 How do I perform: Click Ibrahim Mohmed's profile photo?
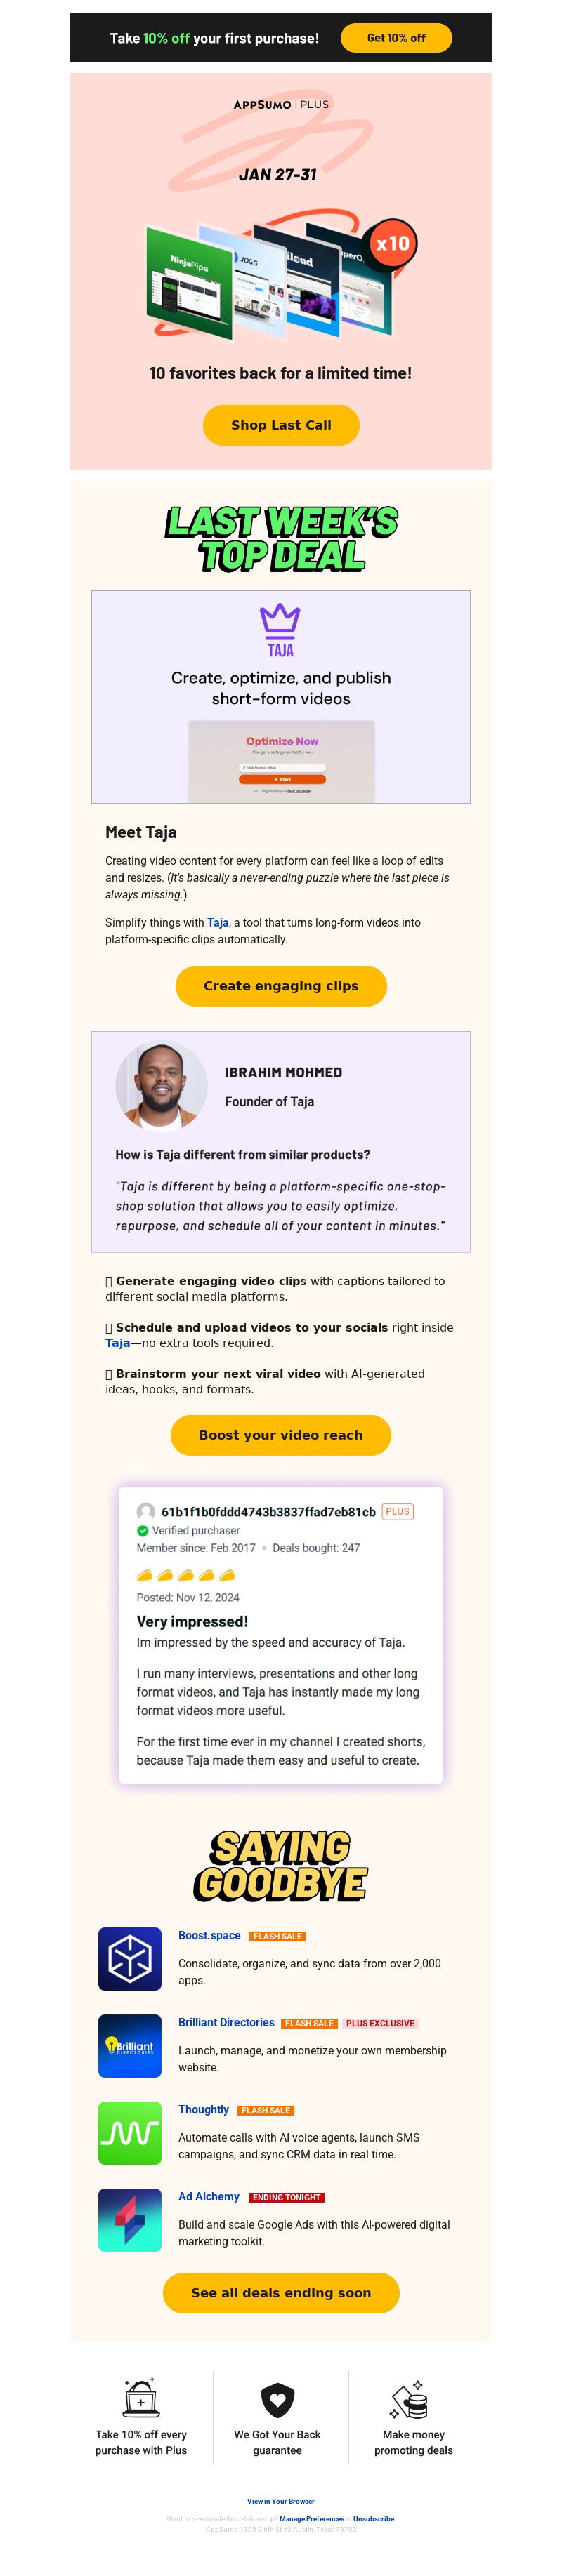point(161,1085)
